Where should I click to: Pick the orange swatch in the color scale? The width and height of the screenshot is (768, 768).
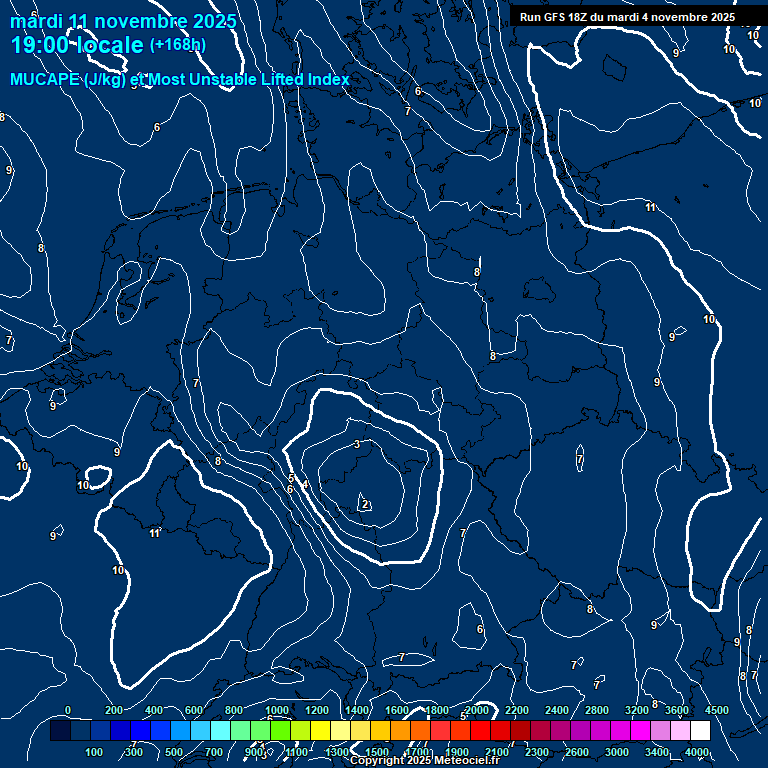point(400,731)
